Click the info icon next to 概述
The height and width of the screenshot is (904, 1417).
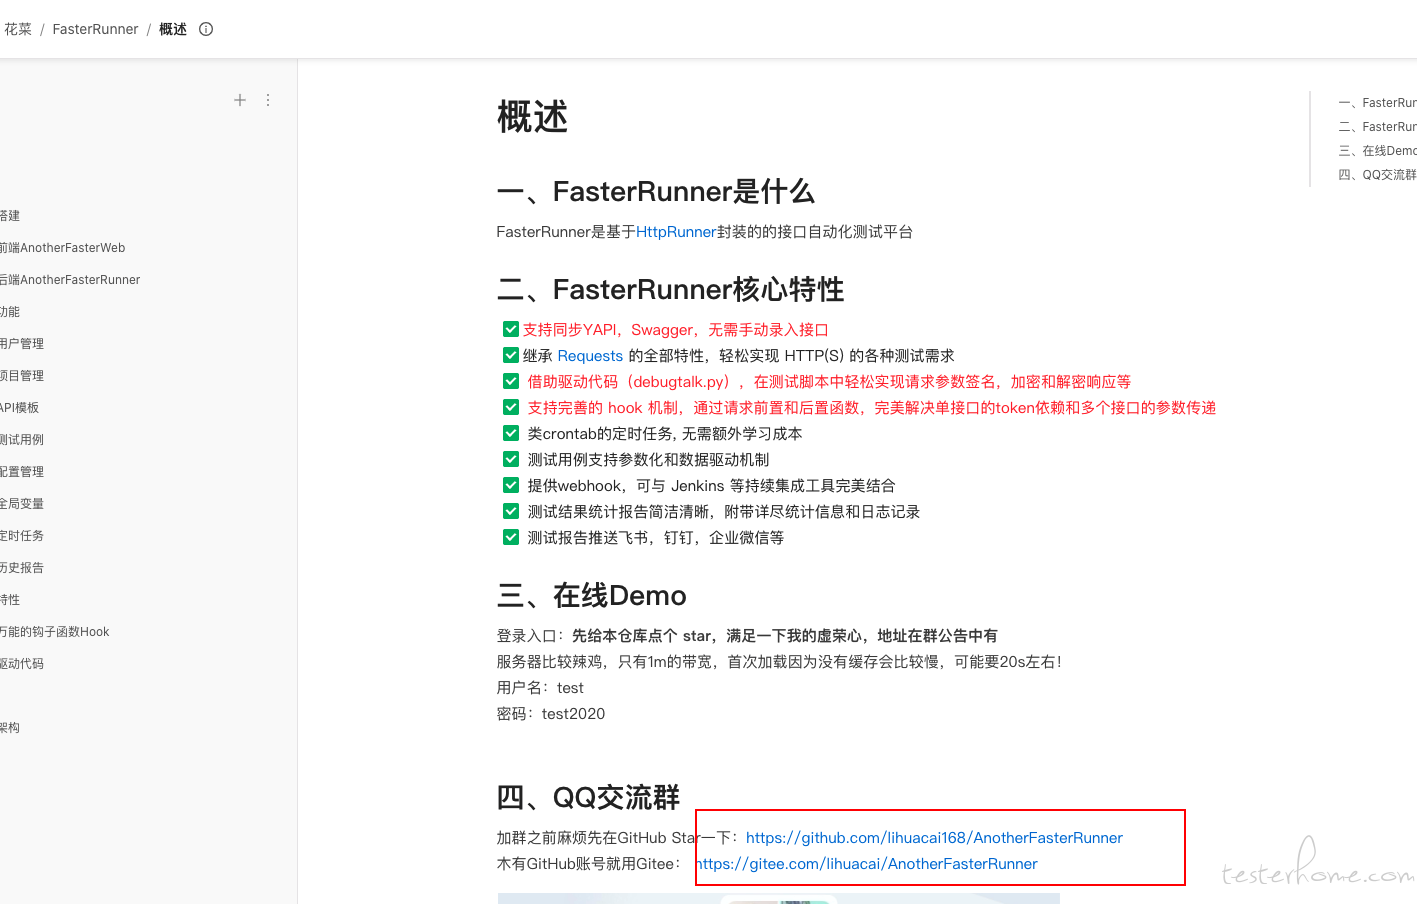pyautogui.click(x=206, y=29)
